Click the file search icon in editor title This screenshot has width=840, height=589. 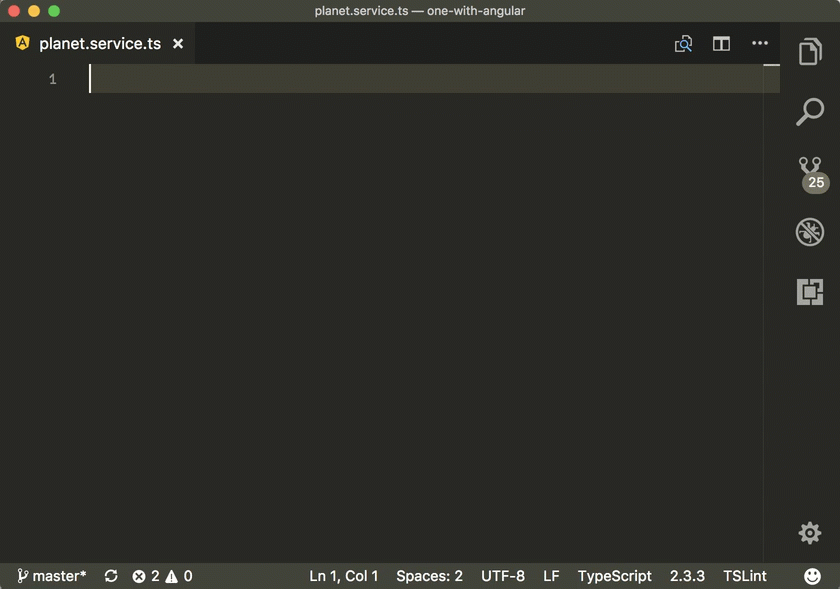683,43
